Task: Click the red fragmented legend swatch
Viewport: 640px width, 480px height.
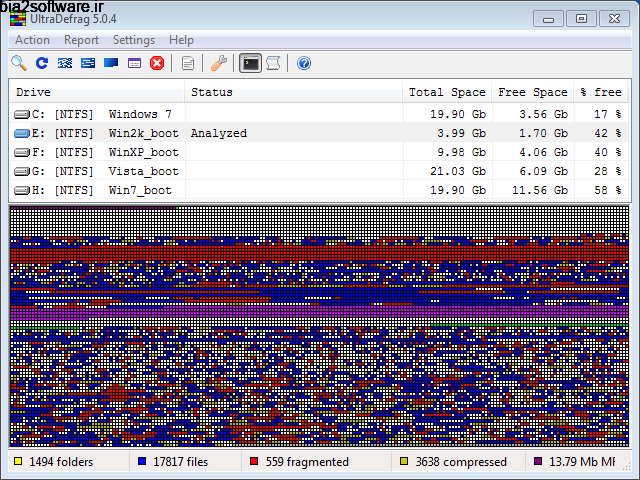Action: click(255, 462)
